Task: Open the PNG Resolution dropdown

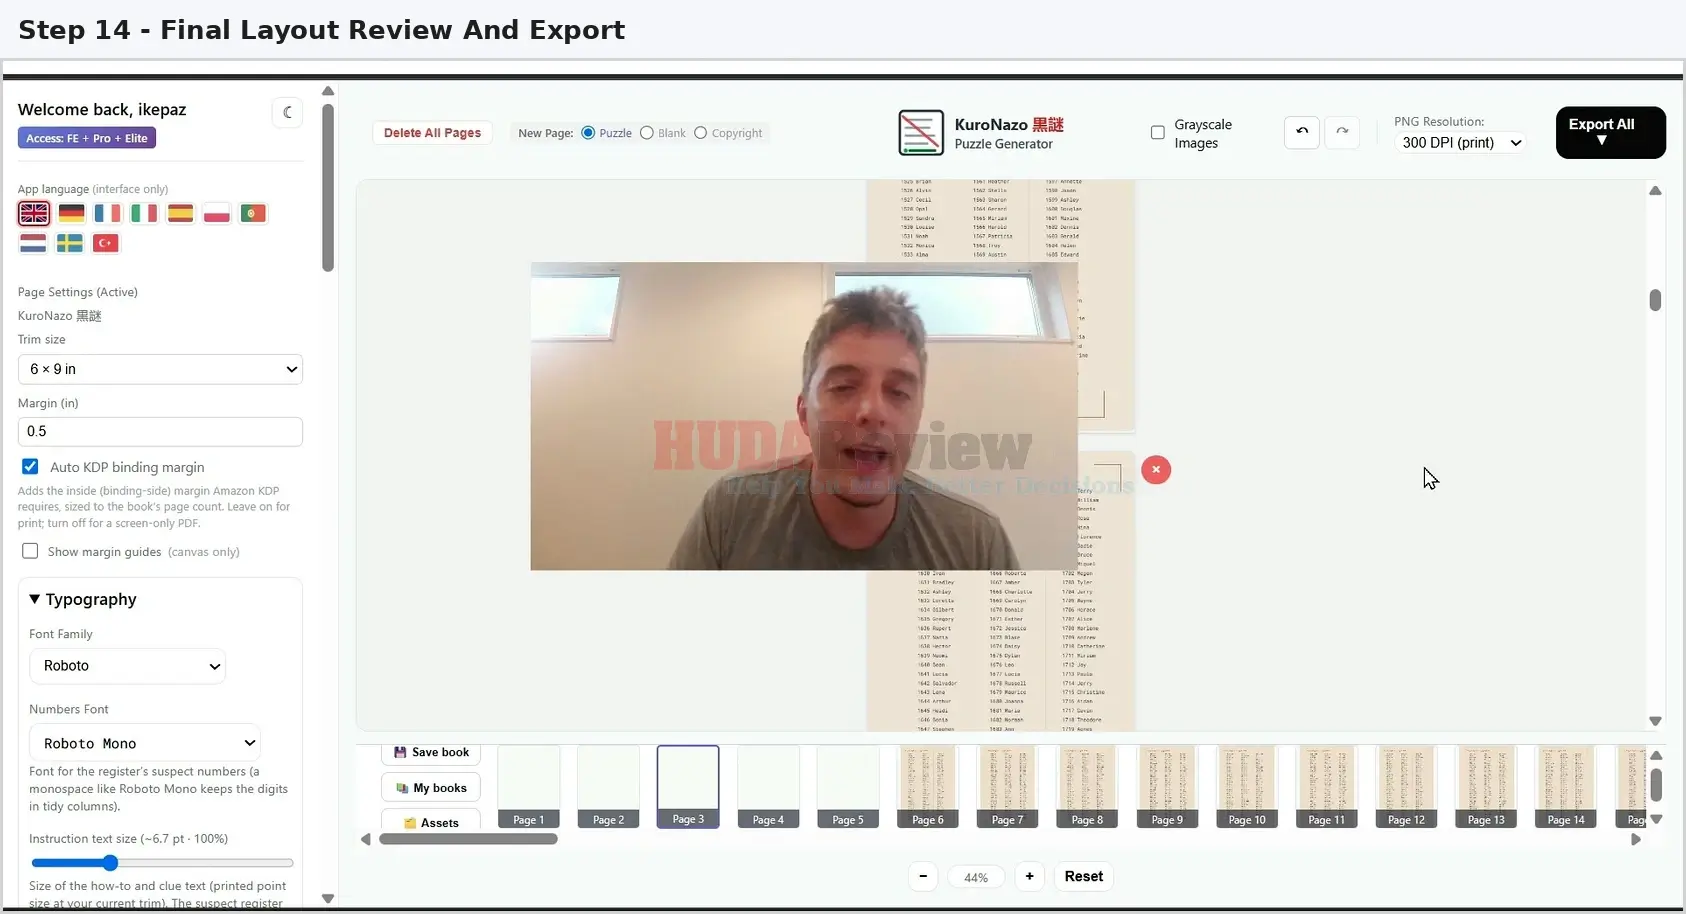Action: pos(1461,143)
